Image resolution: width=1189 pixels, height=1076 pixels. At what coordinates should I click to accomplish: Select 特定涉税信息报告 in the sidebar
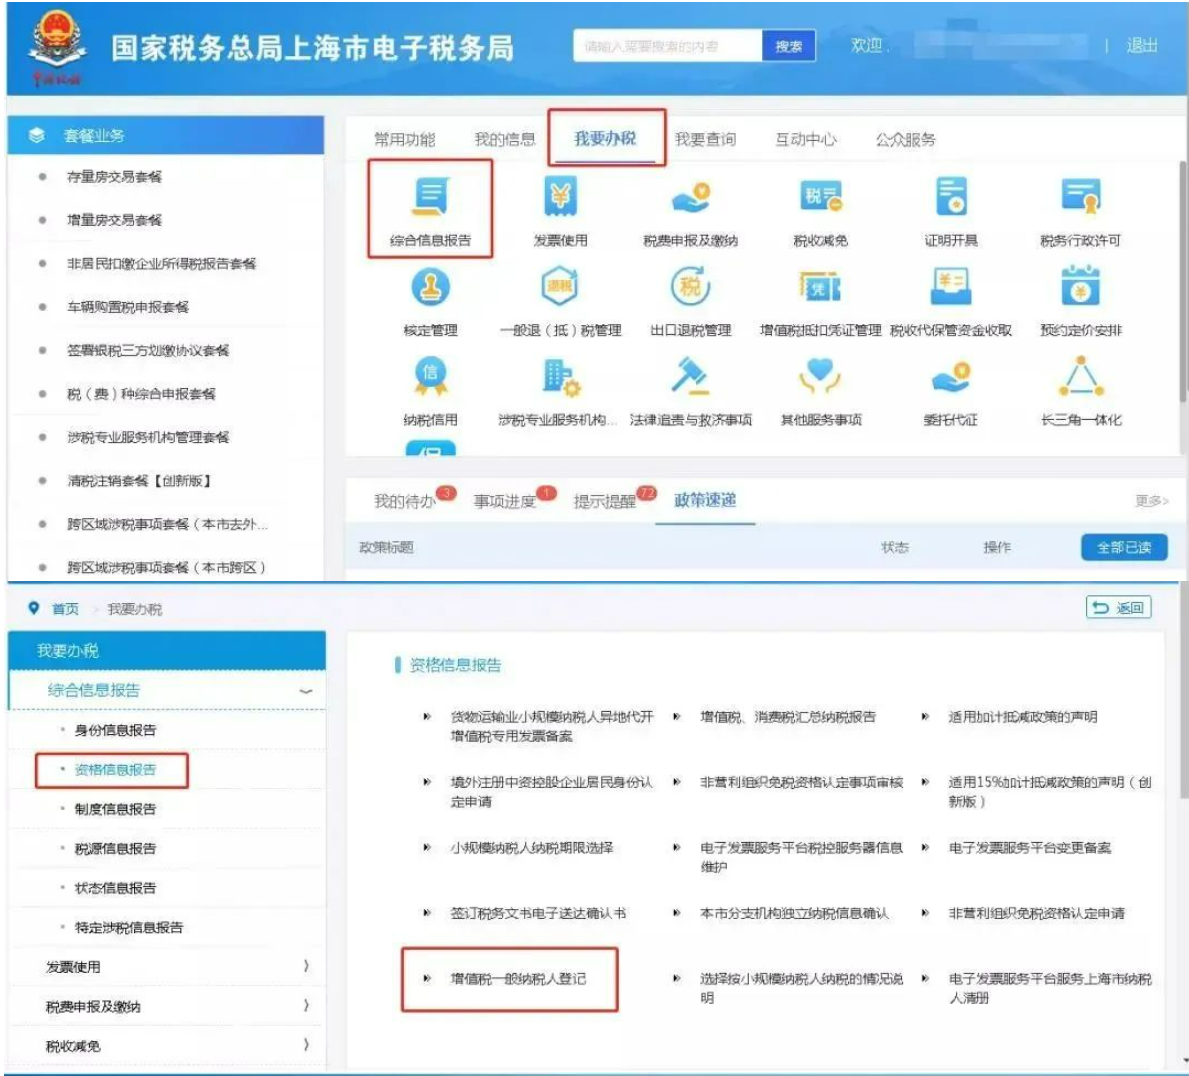[129, 927]
